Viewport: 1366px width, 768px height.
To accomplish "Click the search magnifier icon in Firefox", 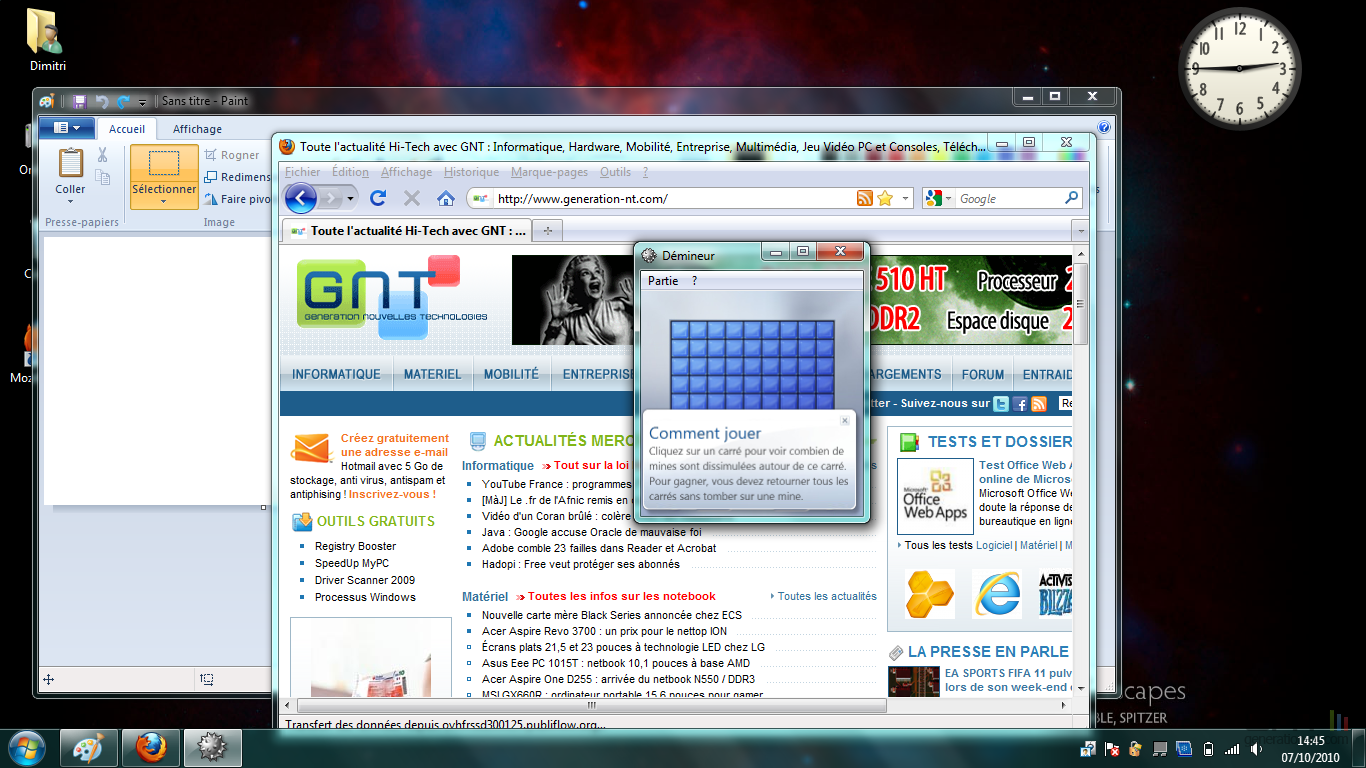I will [1072, 199].
